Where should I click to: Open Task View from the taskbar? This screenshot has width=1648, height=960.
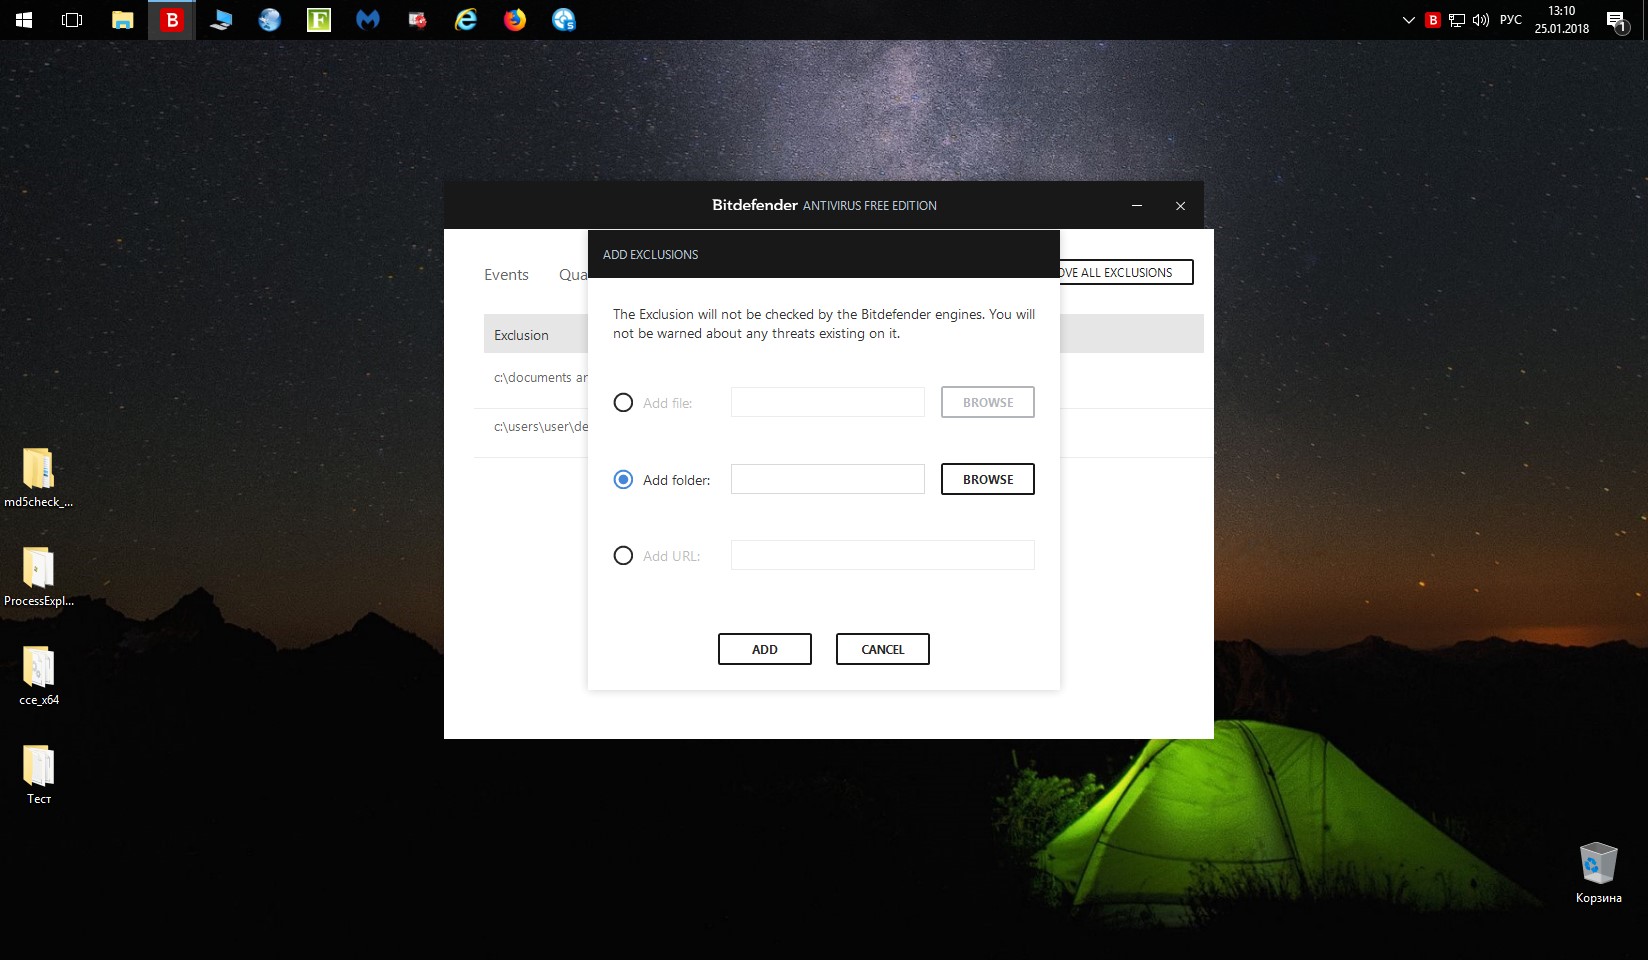pyautogui.click(x=72, y=20)
